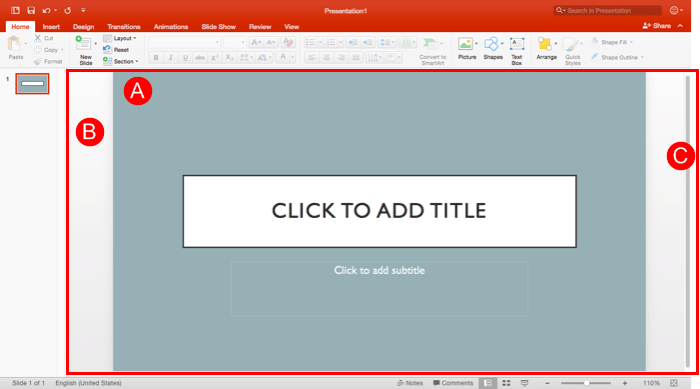Image resolution: width=700 pixels, height=389 pixels.
Task: Switch to Slide Sorter grid view
Action: coord(506,383)
